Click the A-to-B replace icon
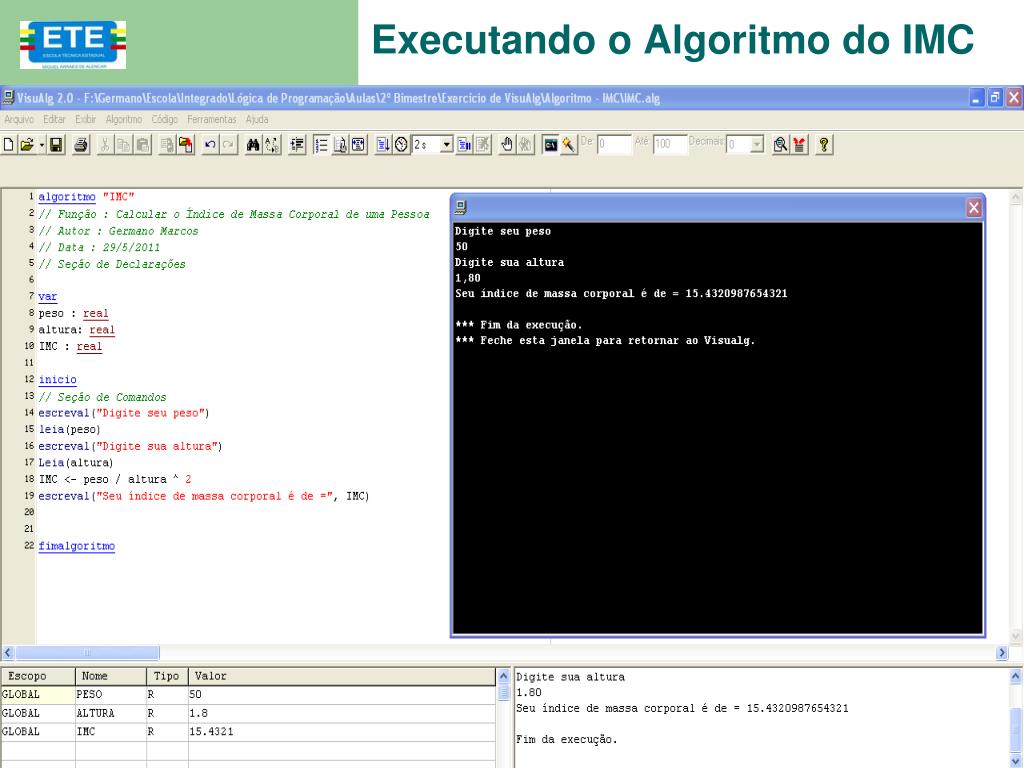The width and height of the screenshot is (1024, 768). click(x=272, y=144)
